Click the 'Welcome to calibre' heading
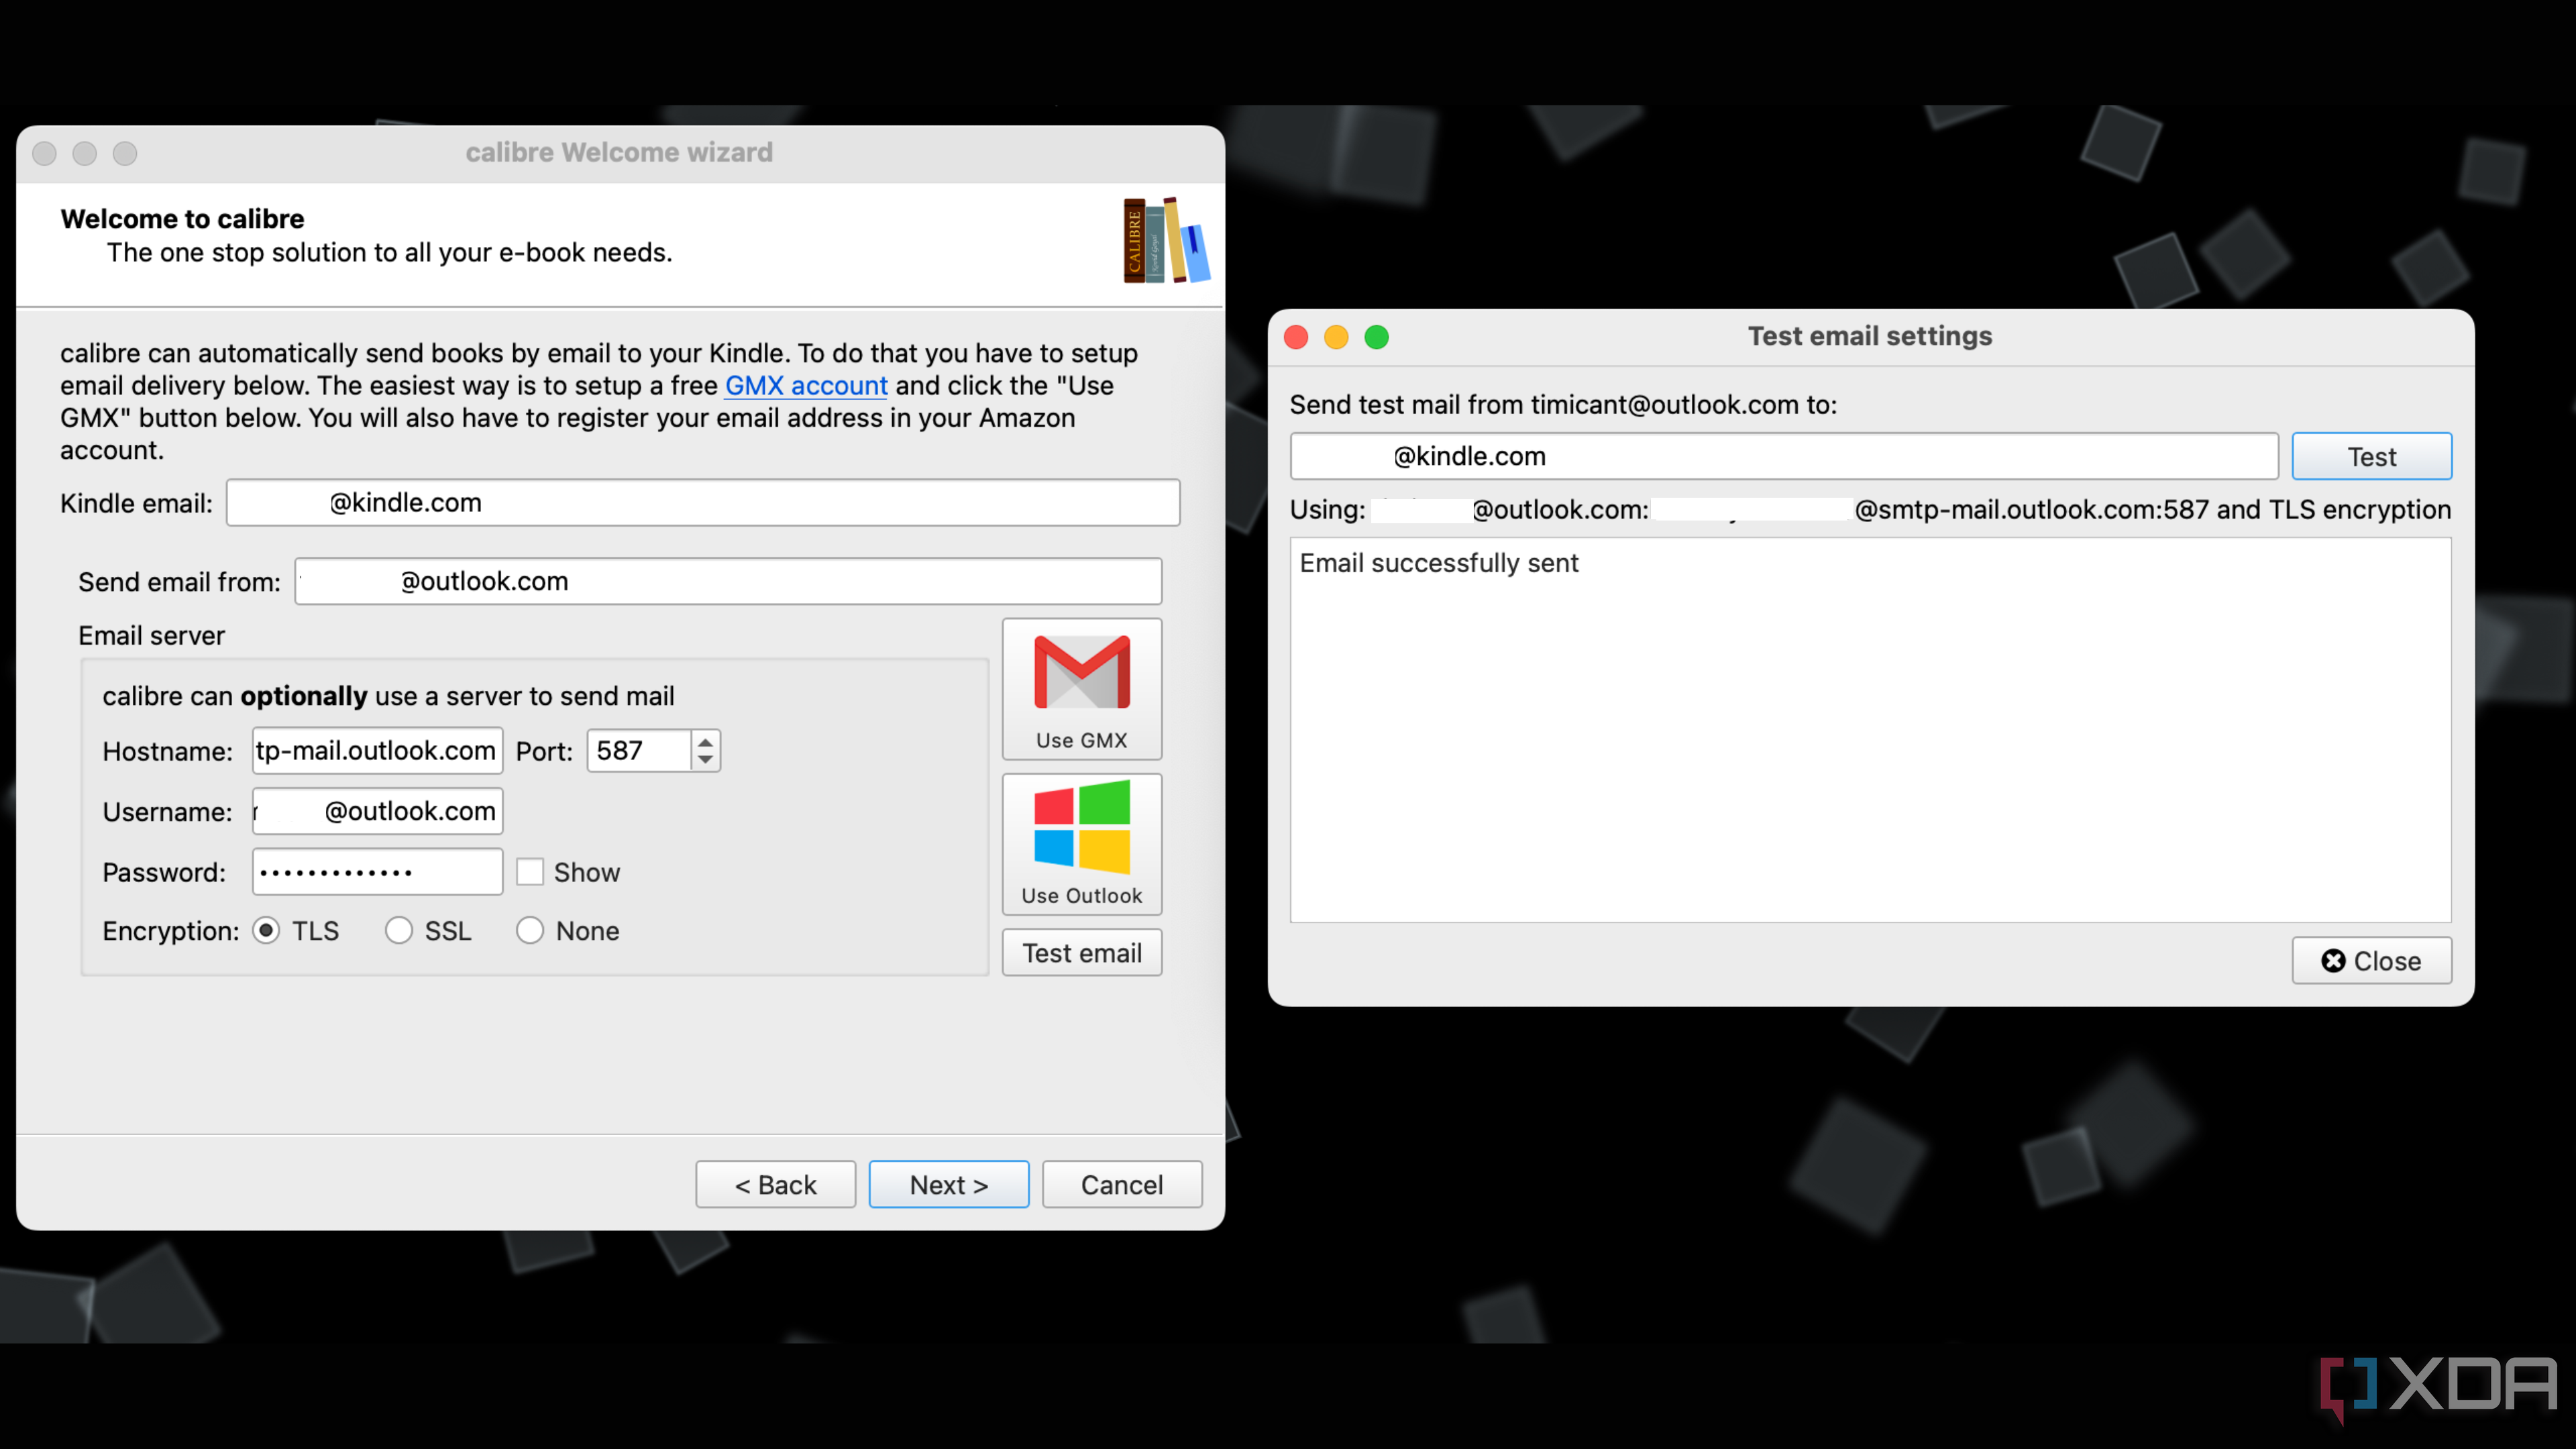The width and height of the screenshot is (2576, 1449). pyautogui.click(x=182, y=219)
